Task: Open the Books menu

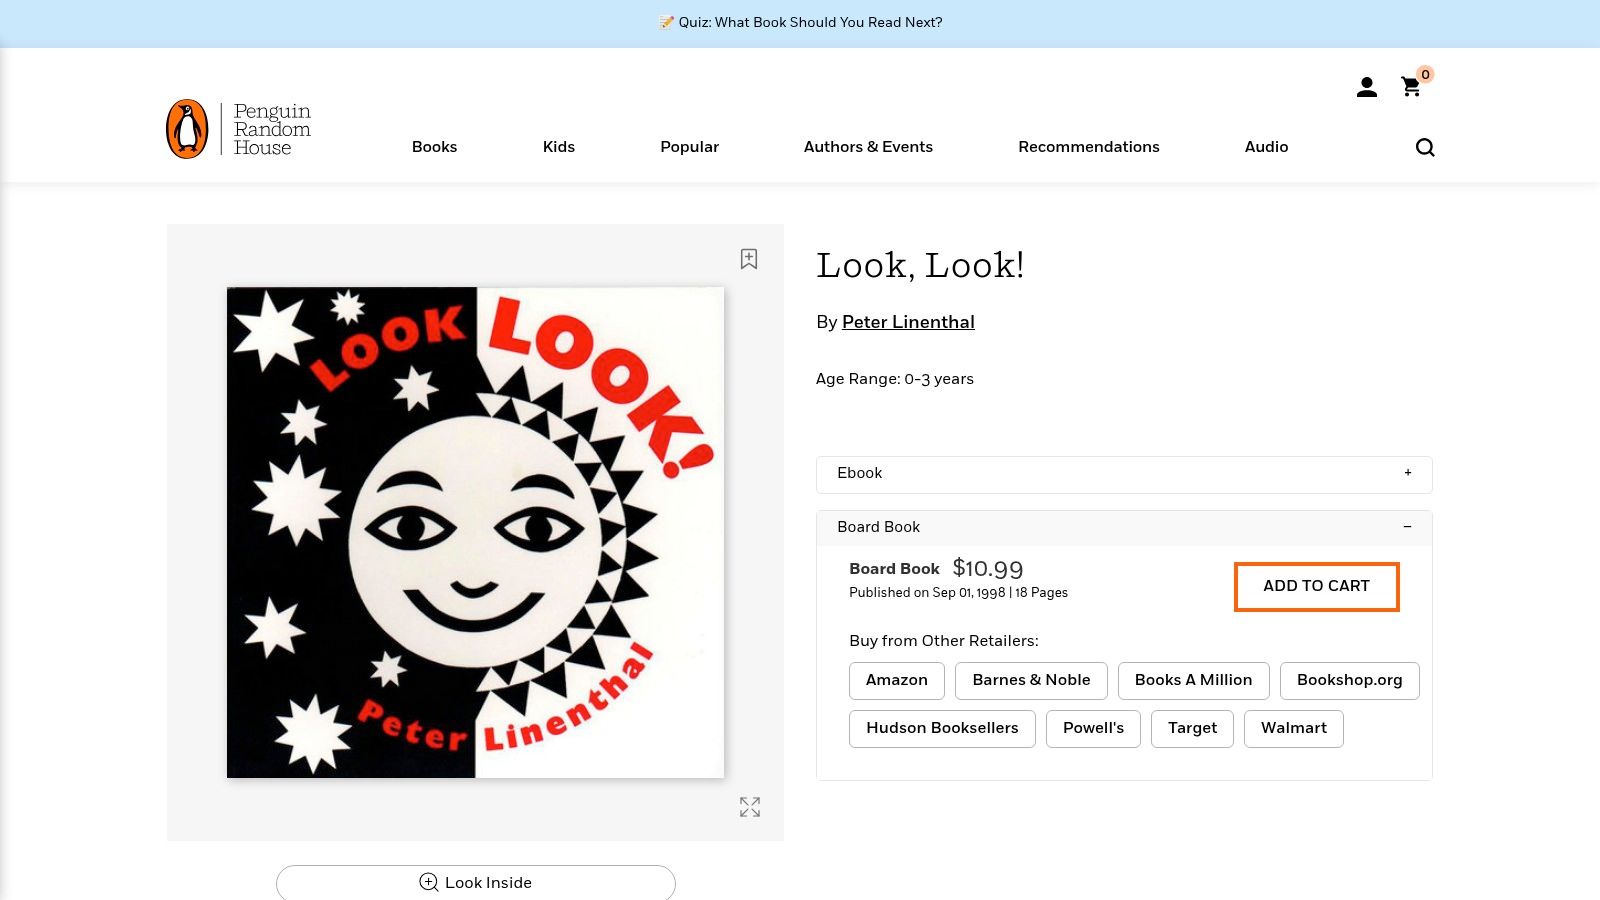Action: tap(434, 147)
